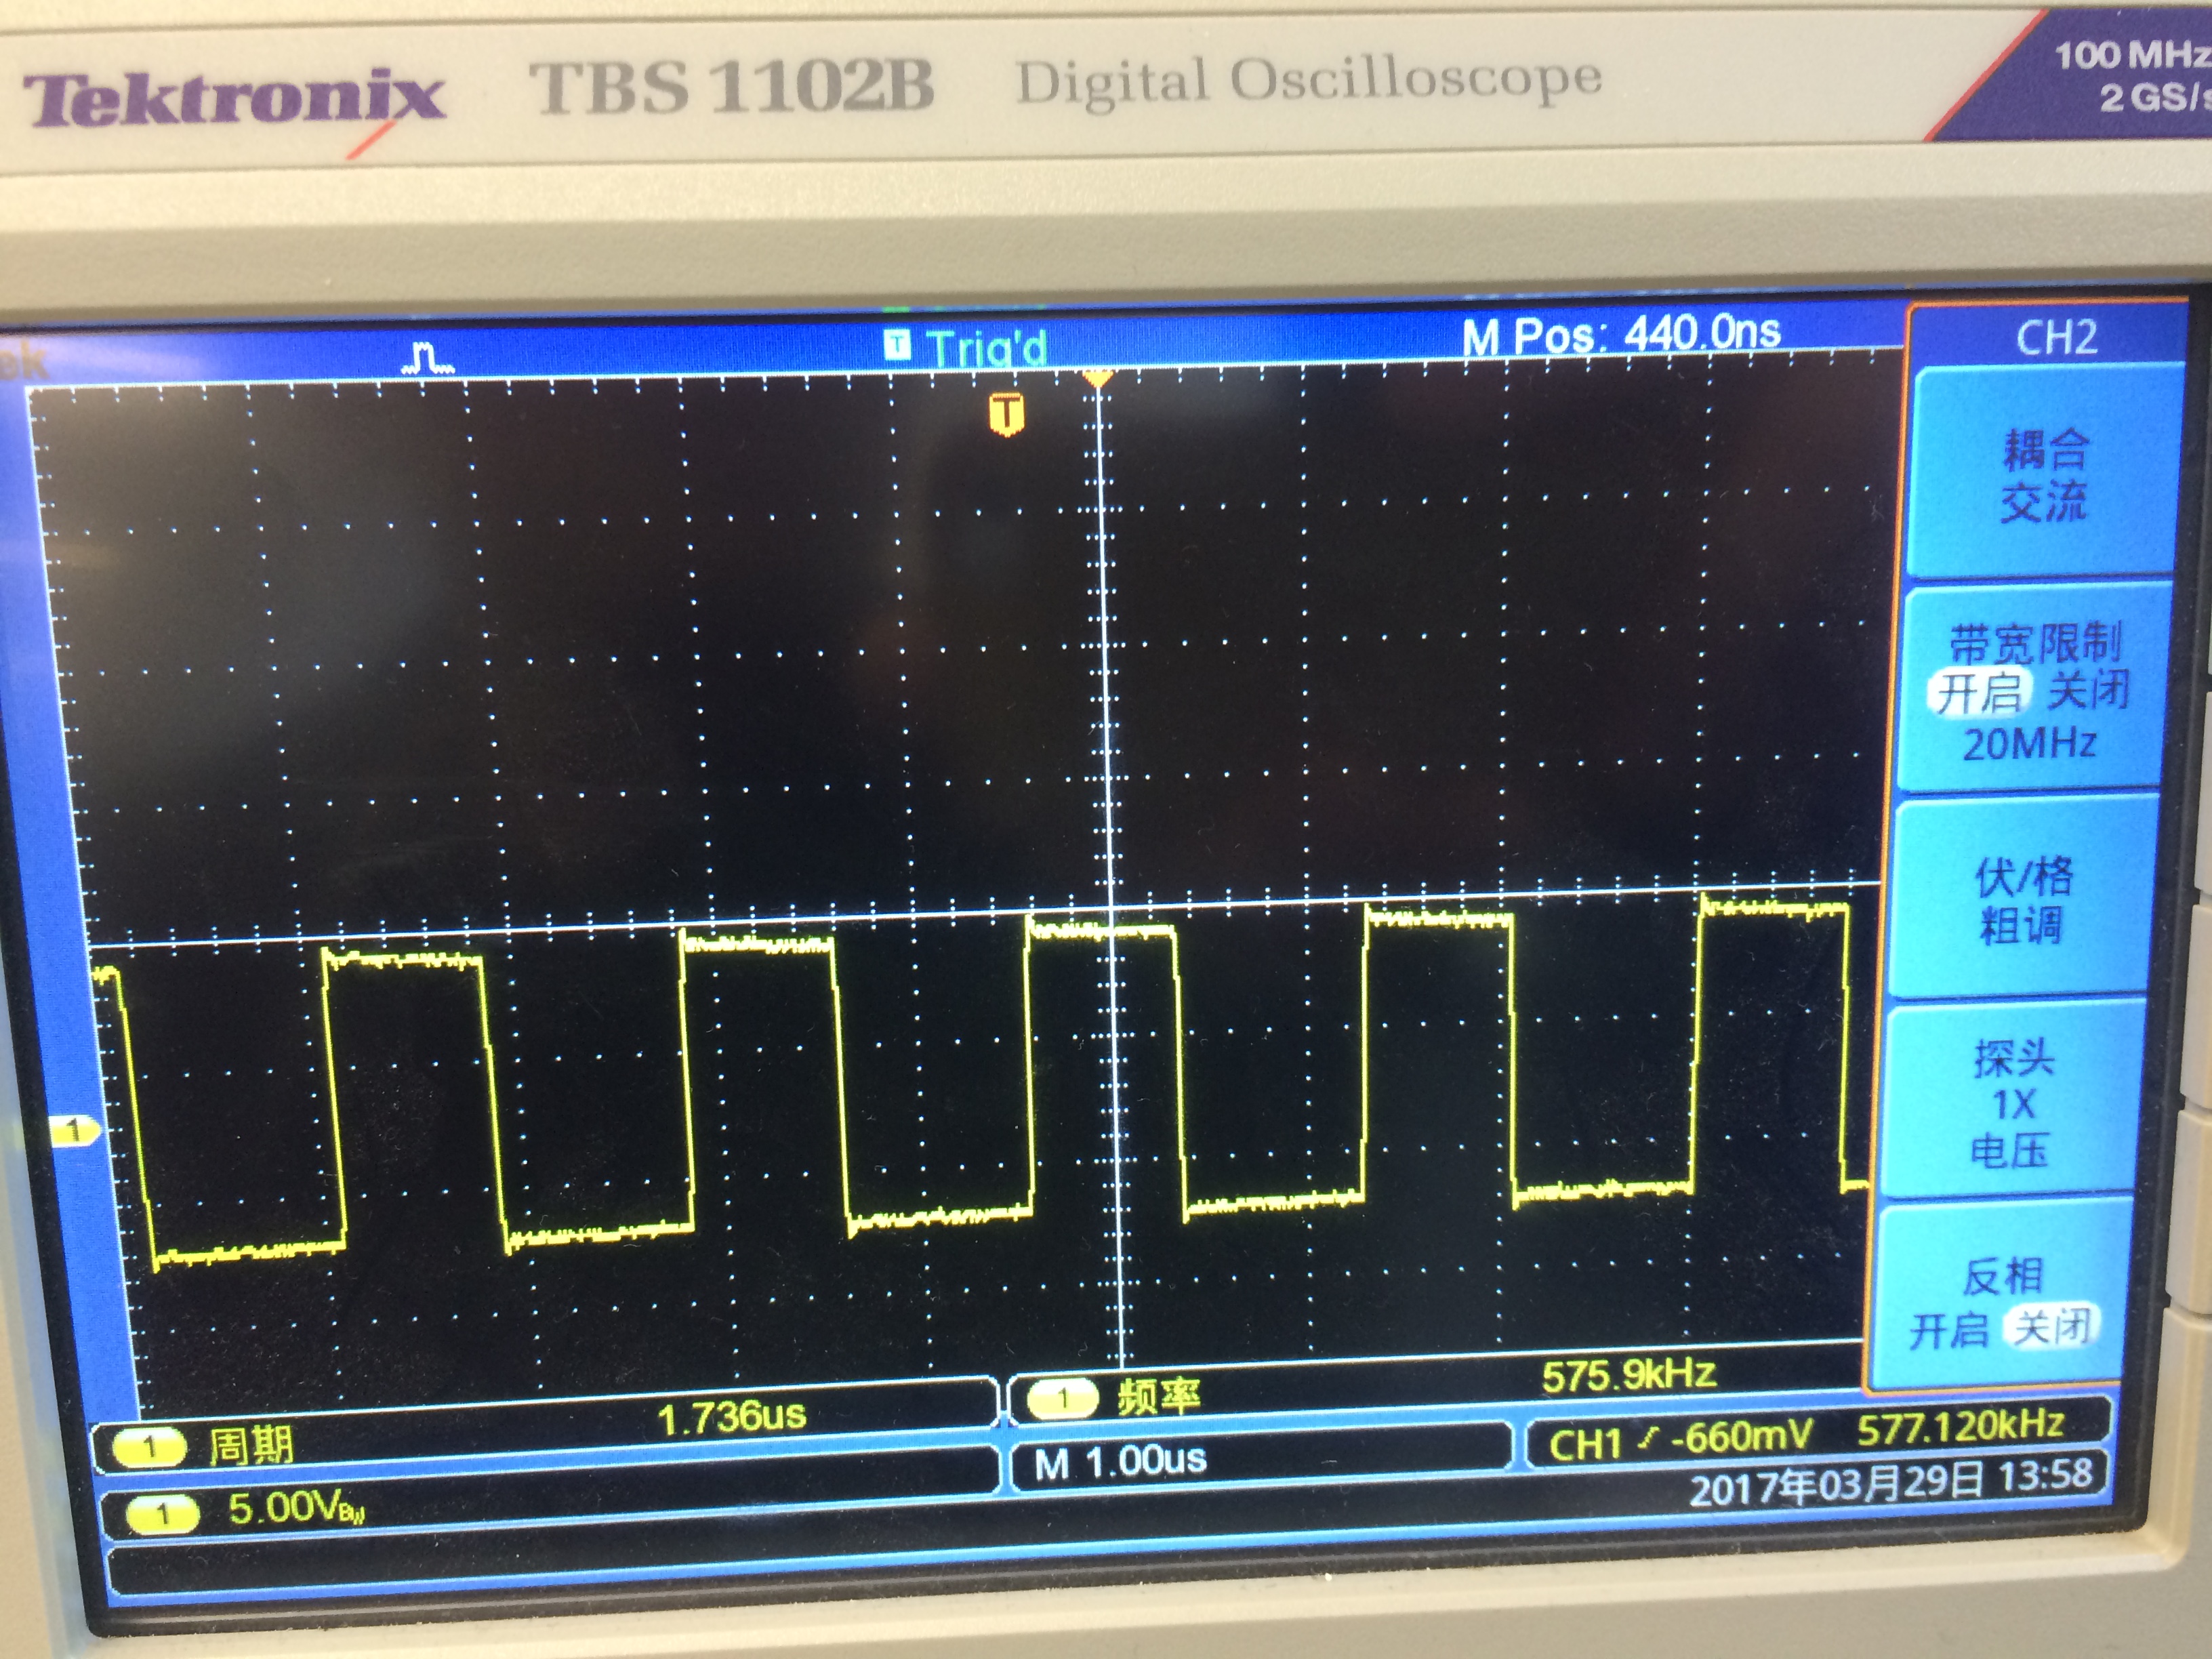Viewport: 2212px width, 1659px height.
Task: Toggle bandwidth limit to 开启
Action: click(1980, 692)
